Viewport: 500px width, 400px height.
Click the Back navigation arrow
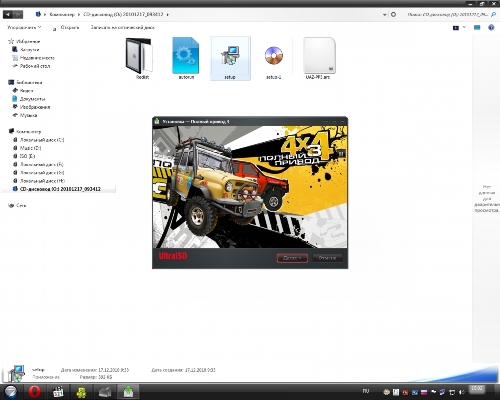[x=8, y=14]
